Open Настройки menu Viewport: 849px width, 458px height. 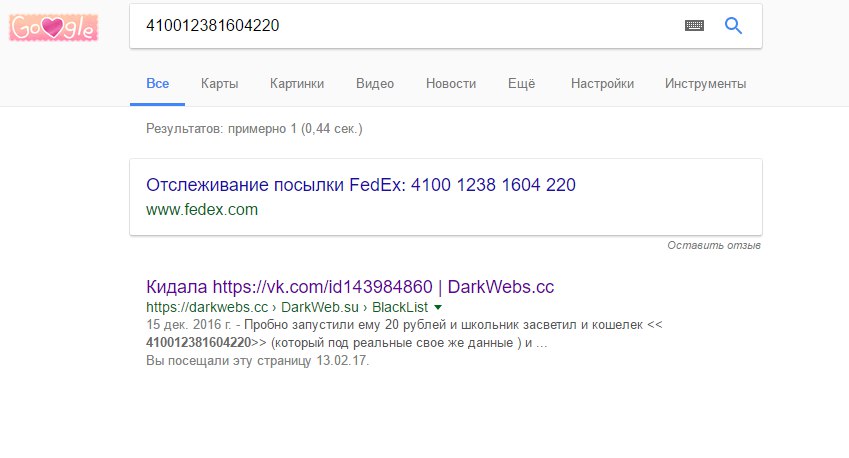pyautogui.click(x=602, y=83)
